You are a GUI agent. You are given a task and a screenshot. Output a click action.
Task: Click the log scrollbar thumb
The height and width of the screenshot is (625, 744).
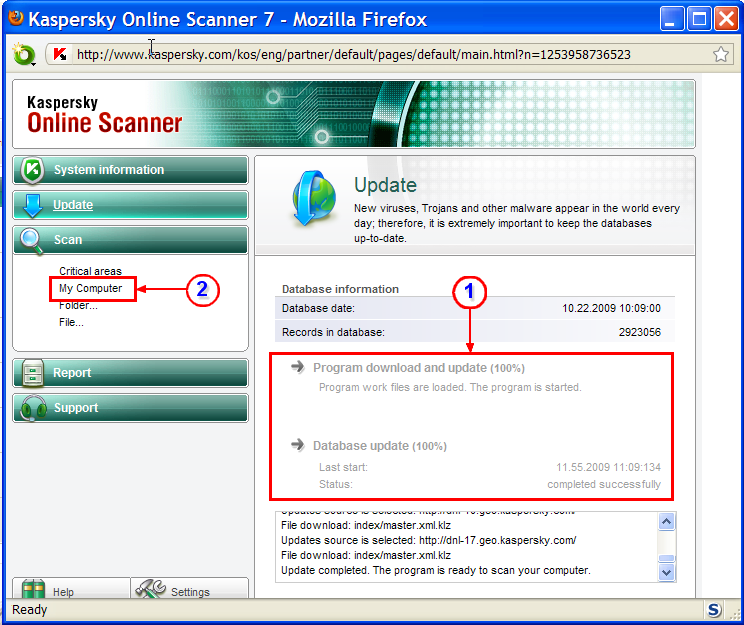(x=667, y=558)
